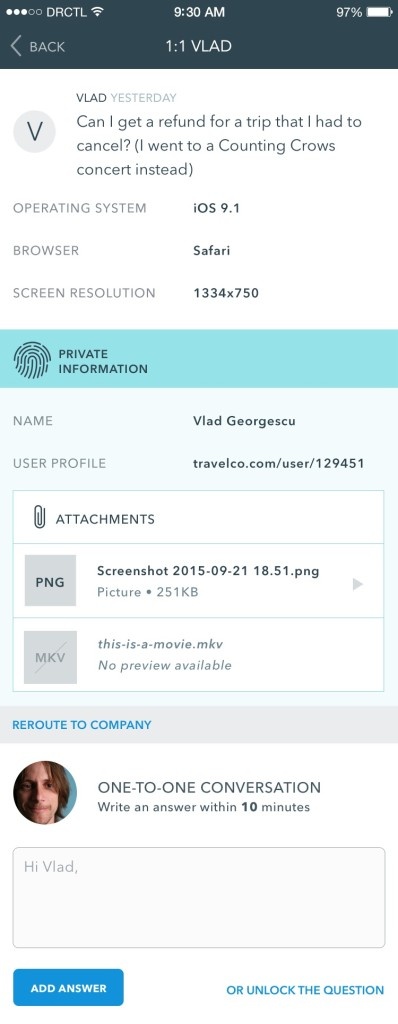The height and width of the screenshot is (1024, 398).
Task: Focus the Hi Vlad answer text box
Action: pos(199,897)
